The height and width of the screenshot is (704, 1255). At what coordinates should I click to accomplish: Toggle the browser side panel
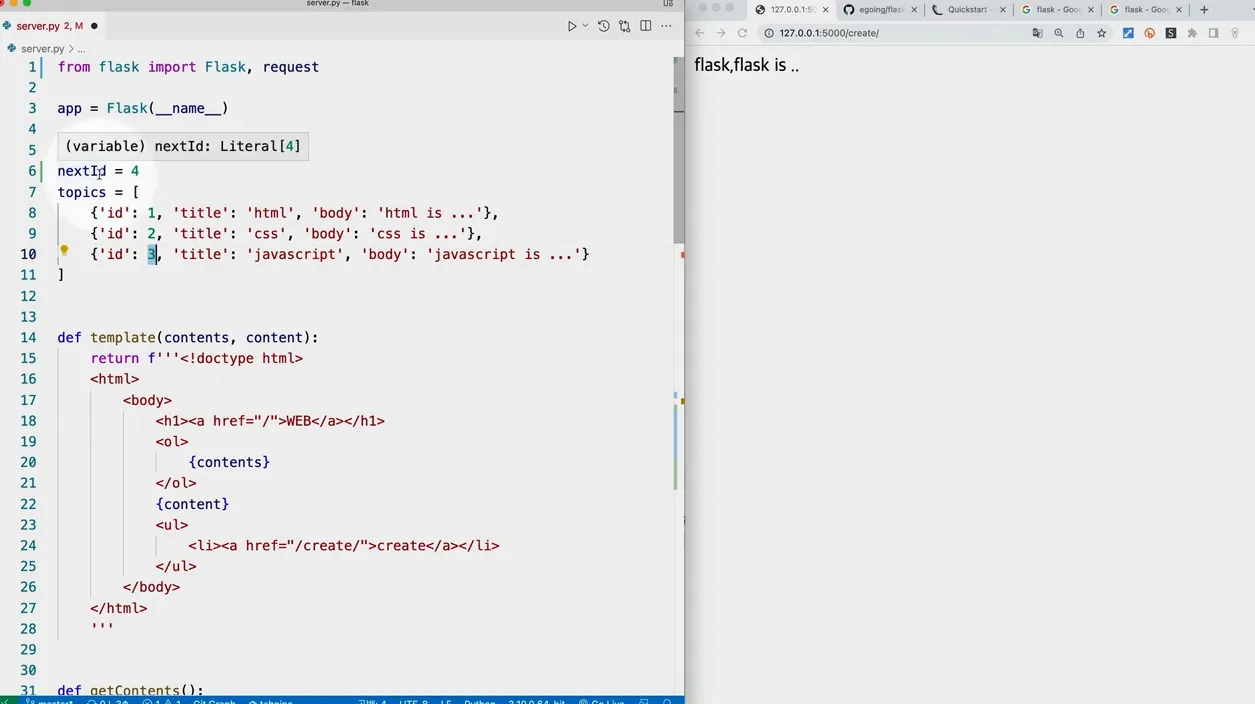point(1214,33)
